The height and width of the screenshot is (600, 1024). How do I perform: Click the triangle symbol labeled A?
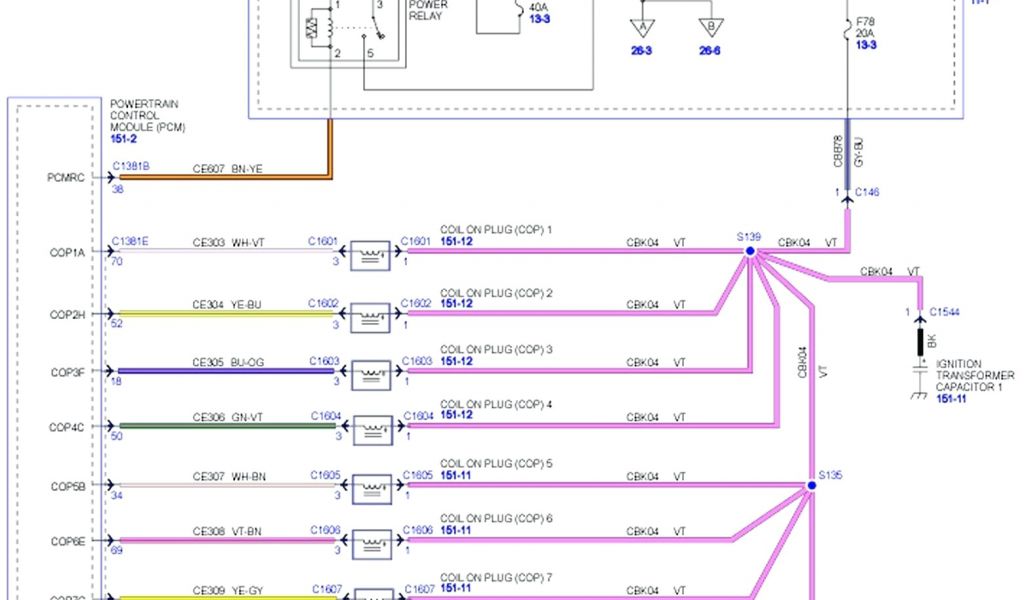pos(642,27)
